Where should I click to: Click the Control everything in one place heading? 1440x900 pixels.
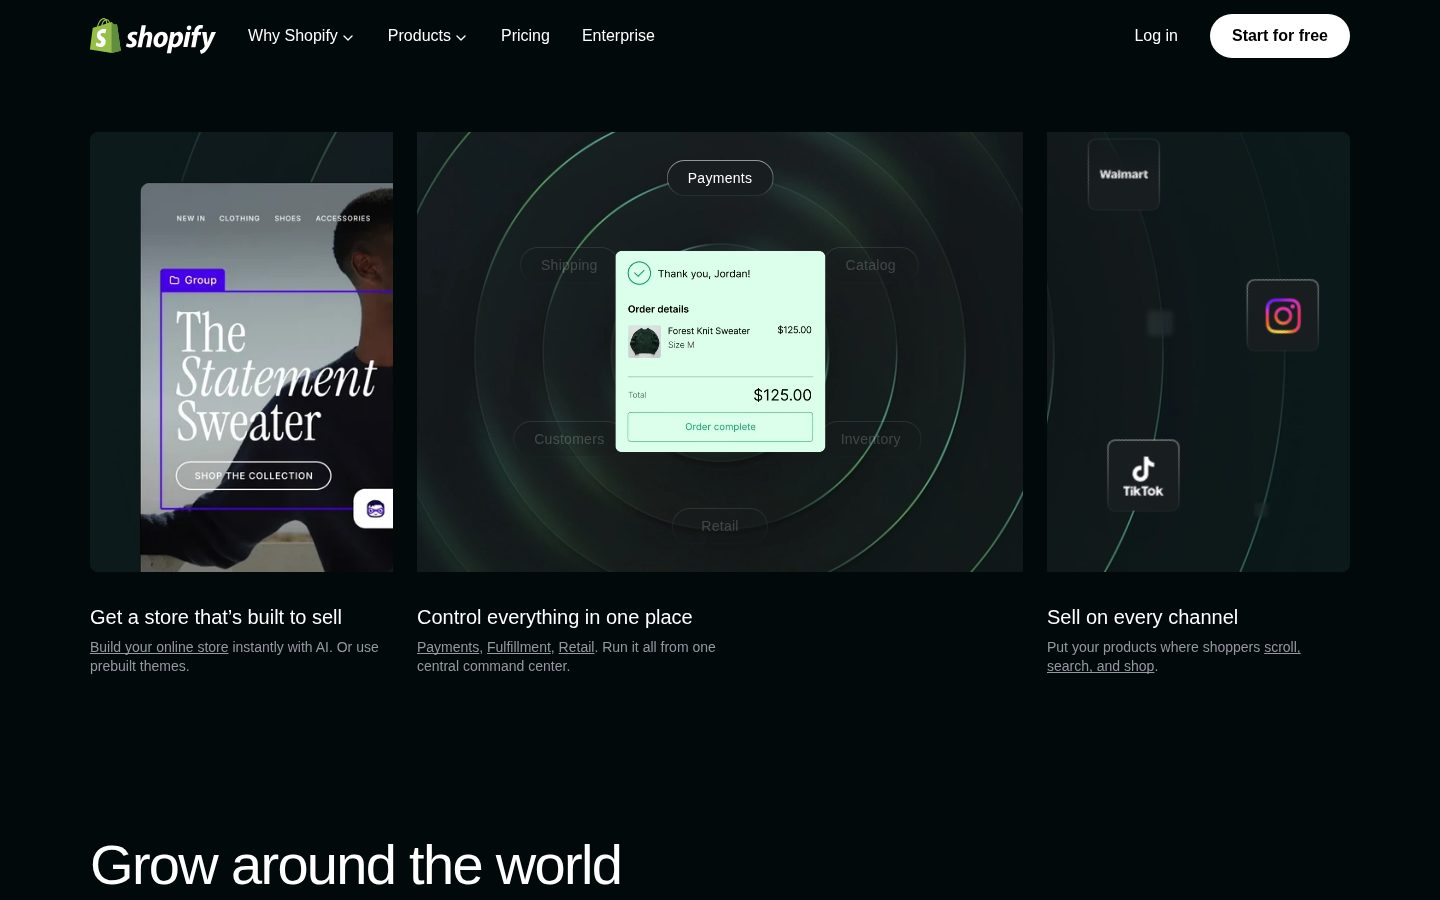pyautogui.click(x=555, y=617)
